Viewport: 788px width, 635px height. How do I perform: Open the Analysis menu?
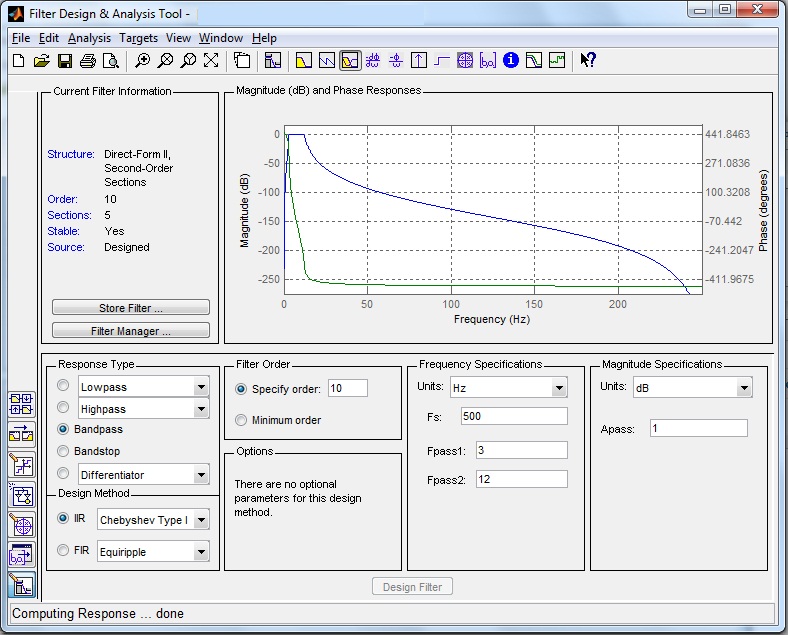[89, 38]
